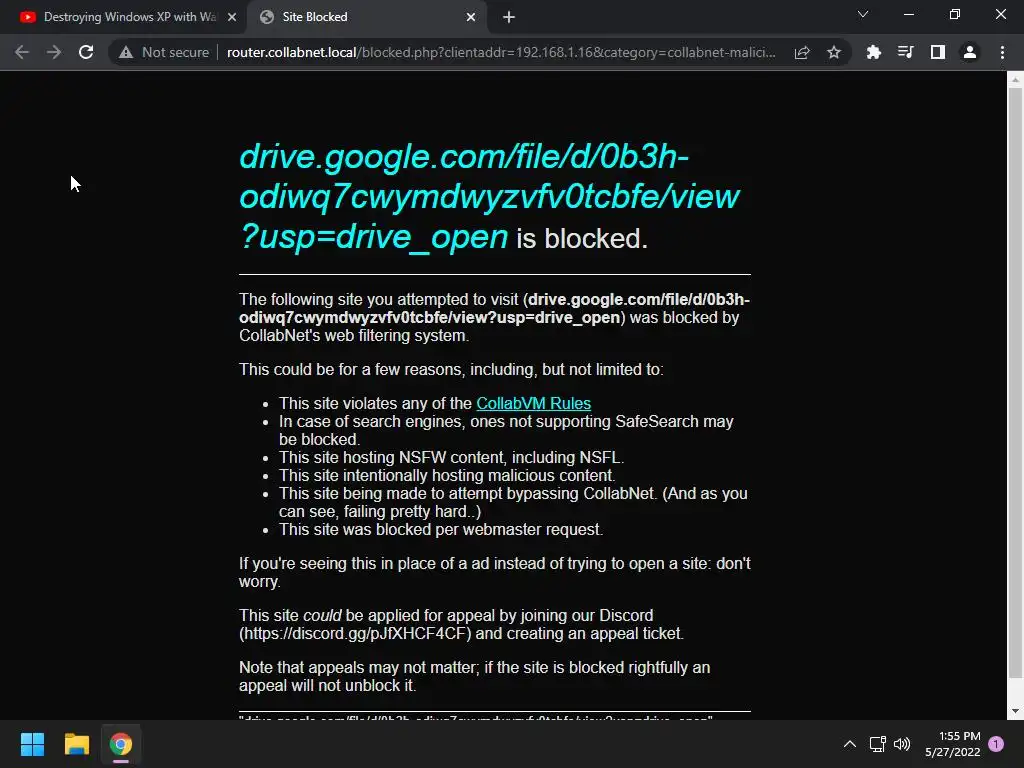Screen dimensions: 1024x768
Task: Click the scrollbar down arrow
Action: click(x=1015, y=711)
